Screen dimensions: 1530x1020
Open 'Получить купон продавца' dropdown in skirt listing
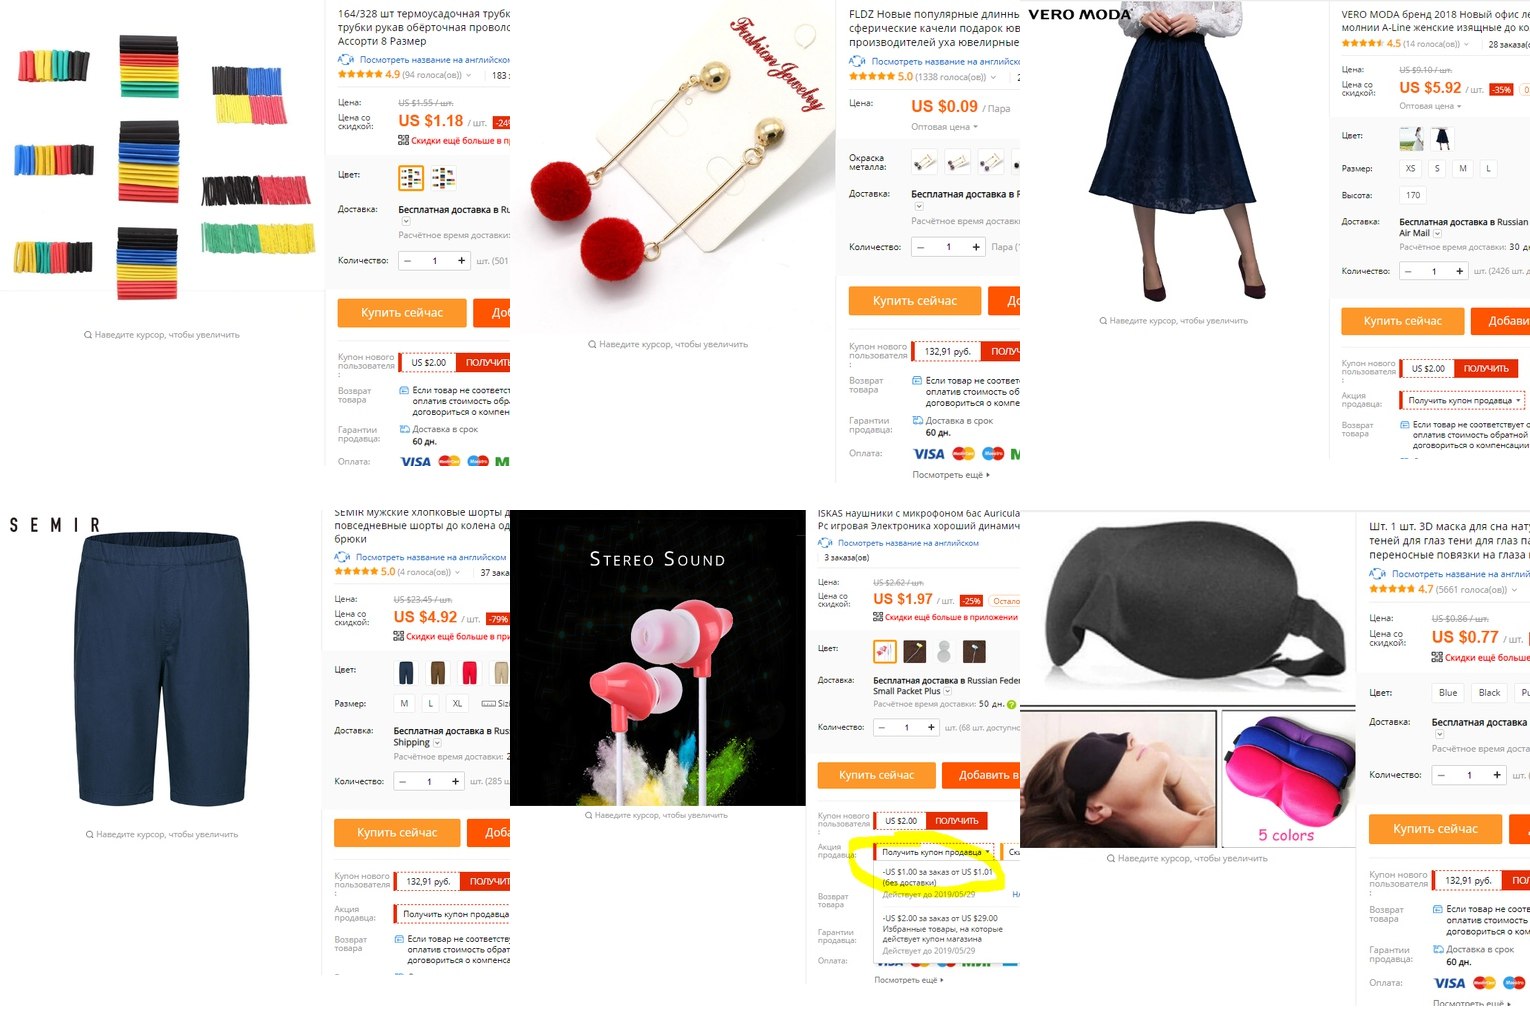1462,400
